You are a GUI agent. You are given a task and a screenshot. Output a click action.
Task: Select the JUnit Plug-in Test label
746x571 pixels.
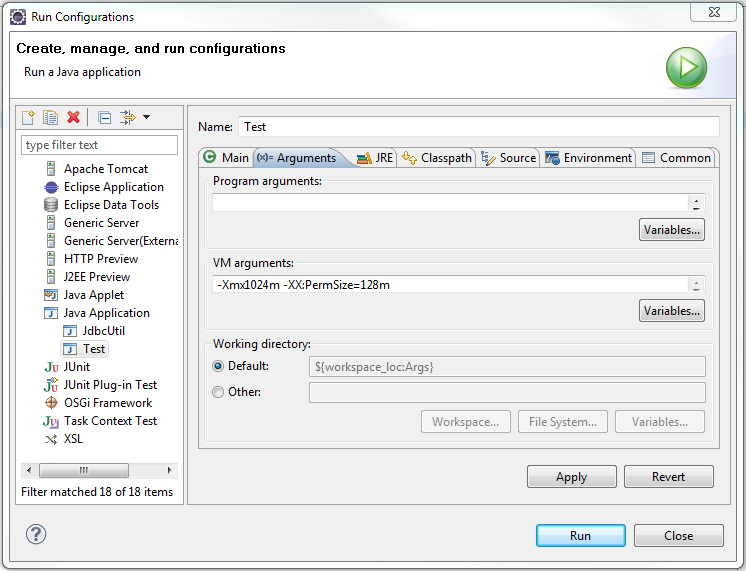tap(110, 385)
